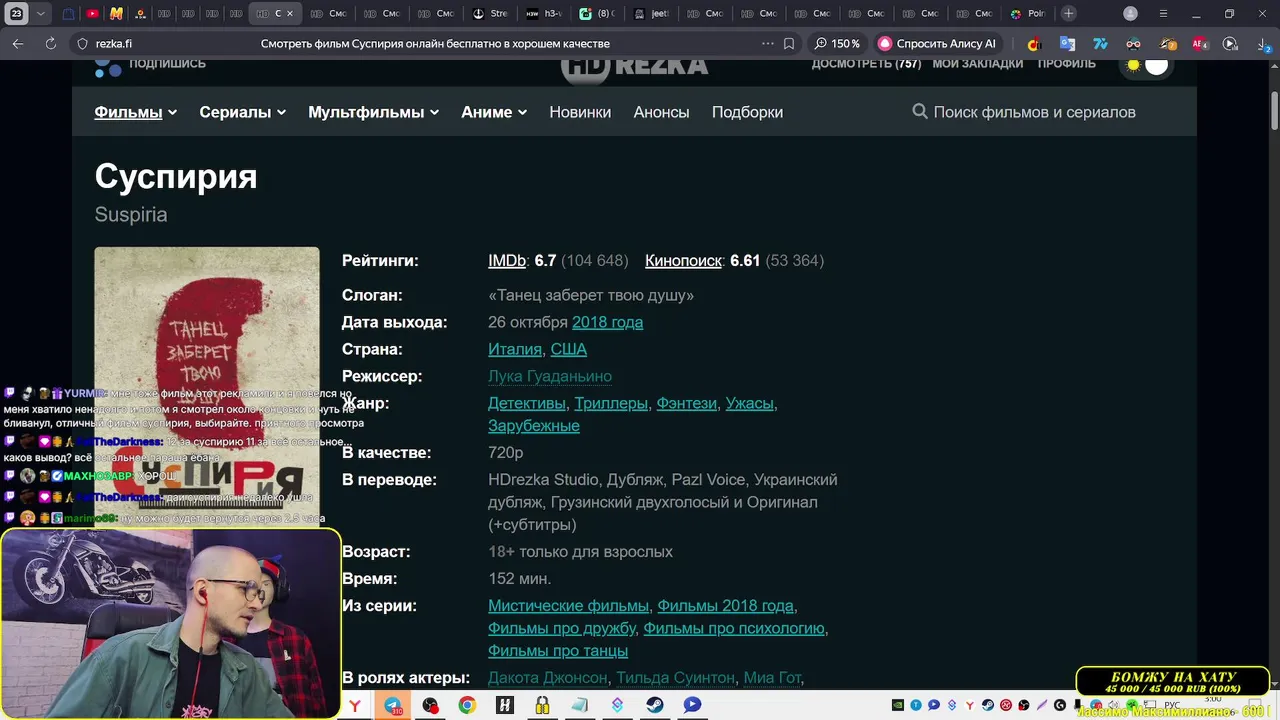Switch to the jeet browser tab

tap(652, 14)
